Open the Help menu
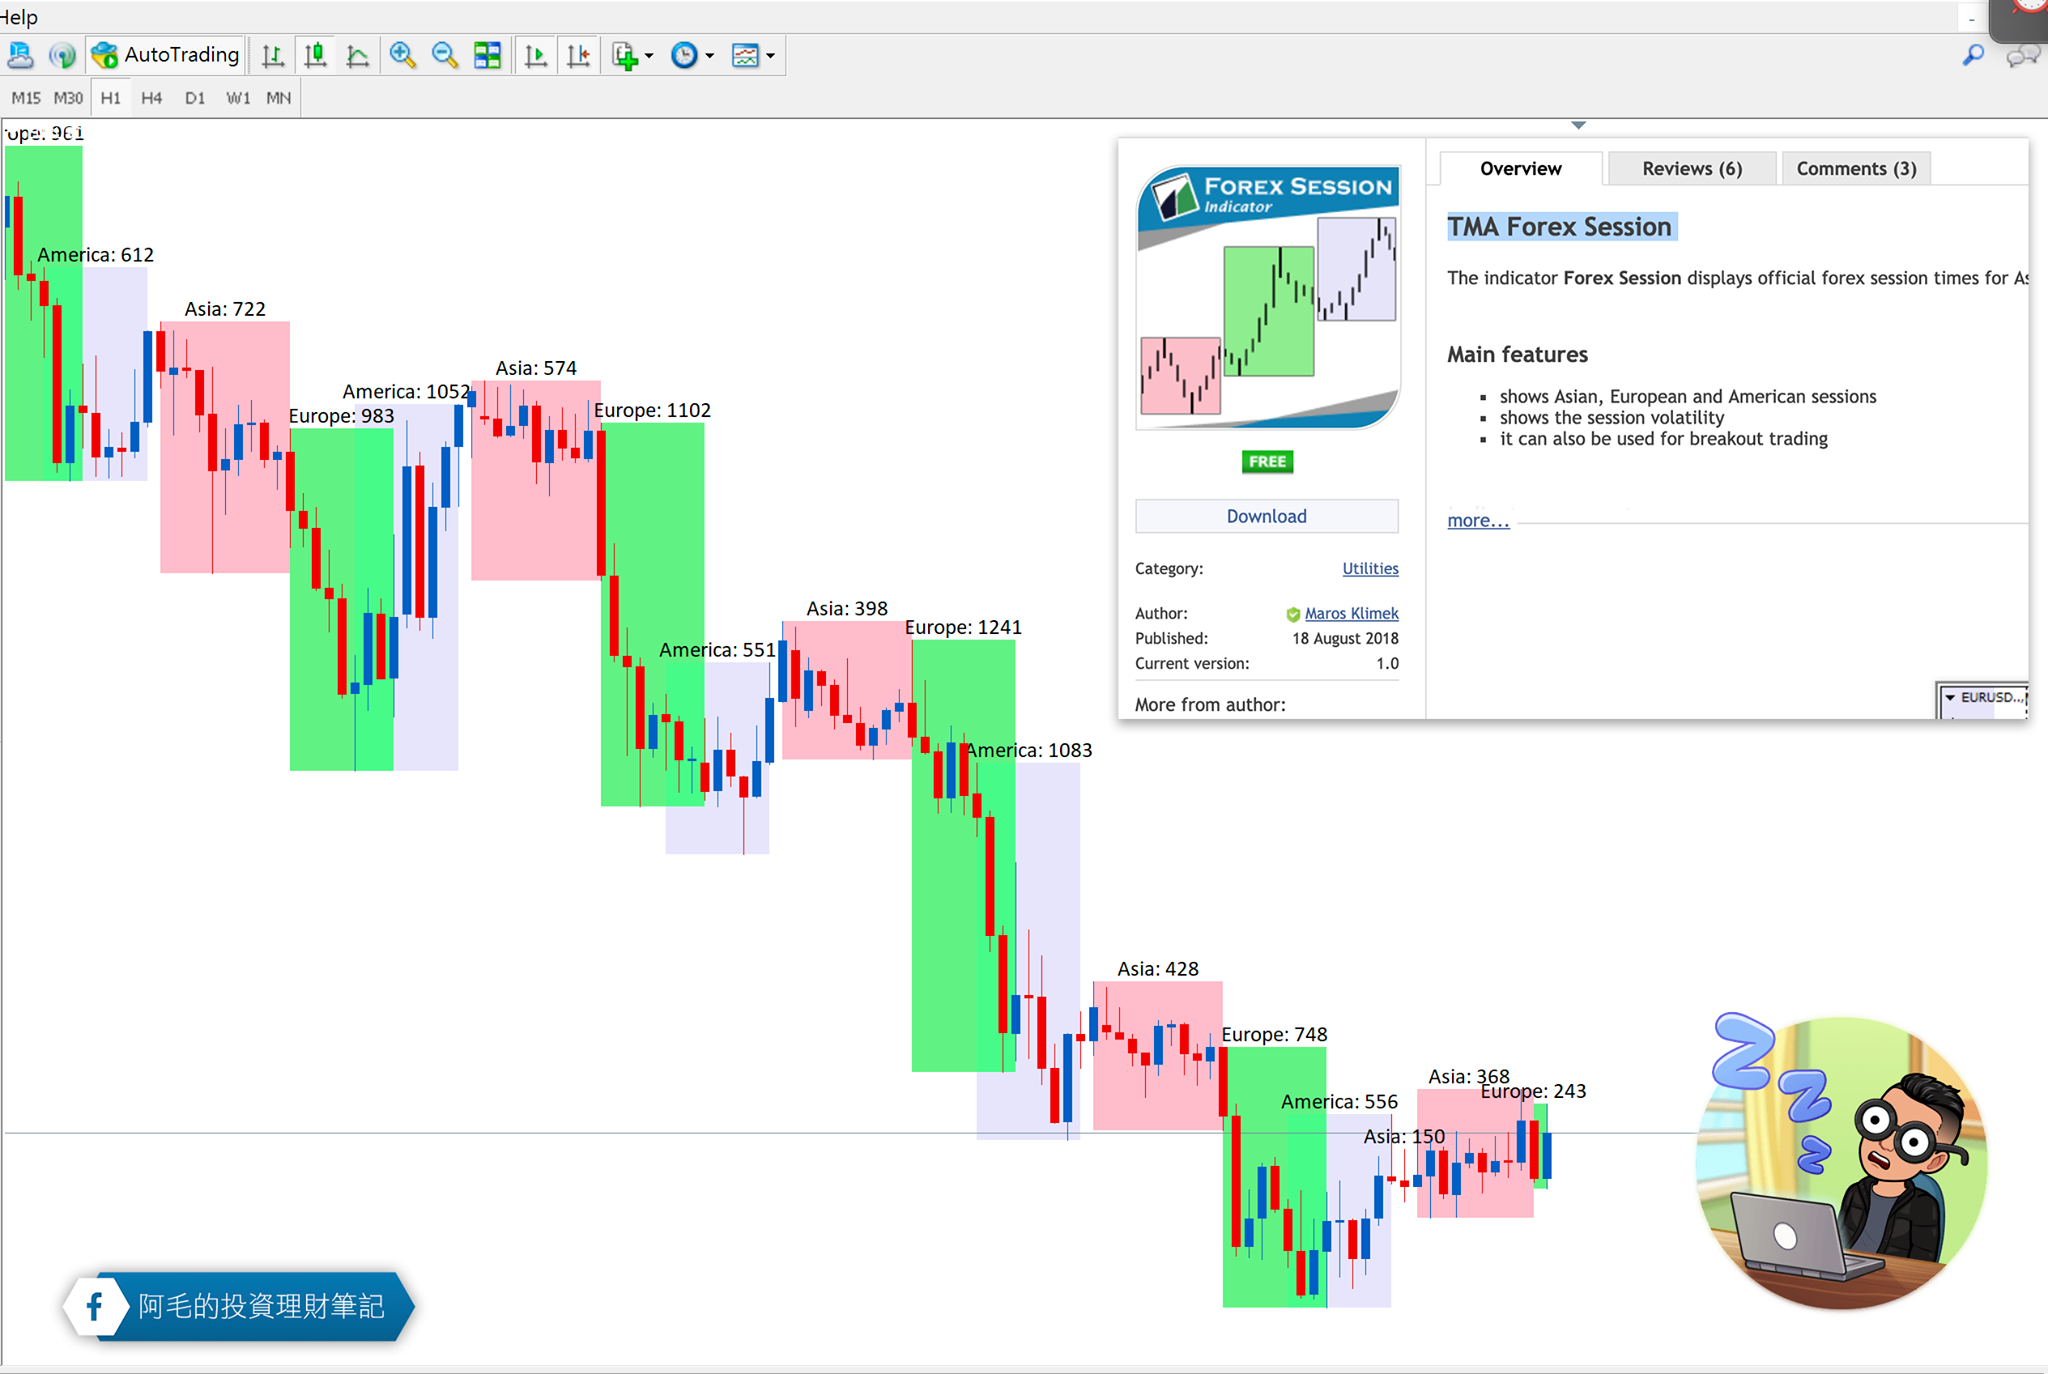 click(x=19, y=17)
